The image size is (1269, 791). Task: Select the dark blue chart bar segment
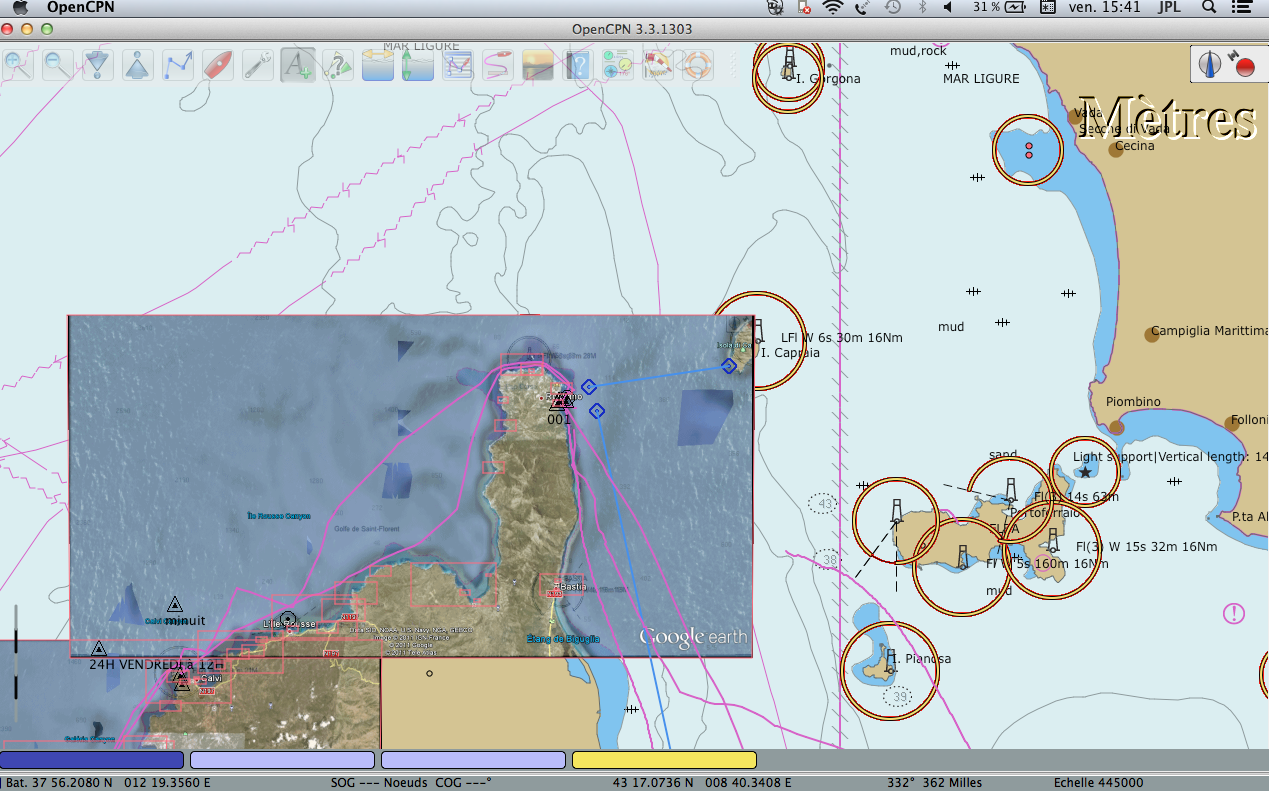[x=92, y=760]
